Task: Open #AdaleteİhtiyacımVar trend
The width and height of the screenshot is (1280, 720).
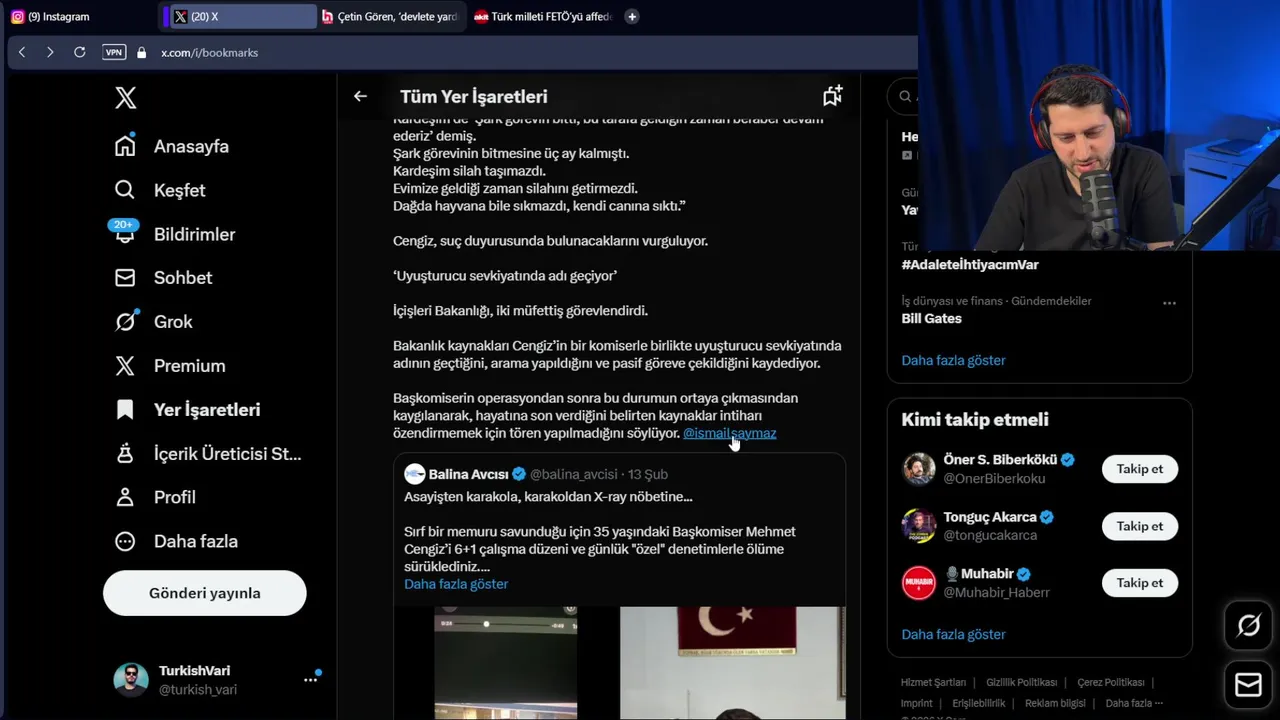Action: (970, 265)
